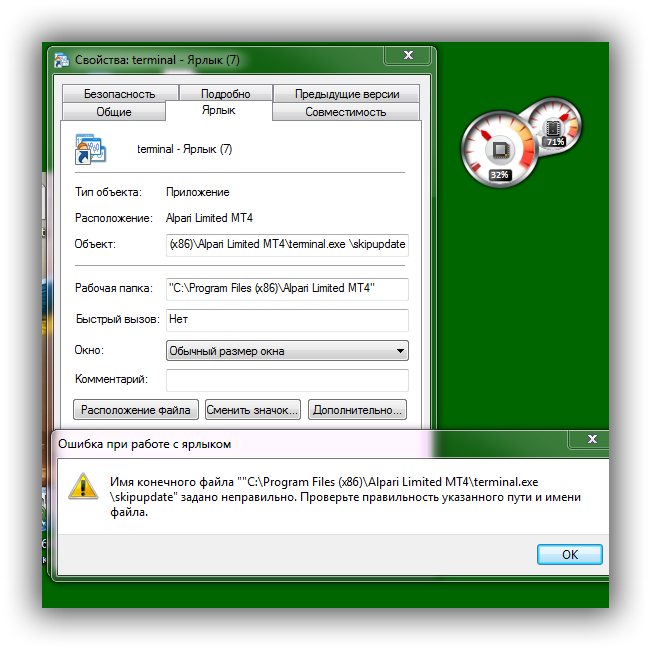Confirm the error dialog with OK
The image size is (651, 650).
tap(570, 555)
